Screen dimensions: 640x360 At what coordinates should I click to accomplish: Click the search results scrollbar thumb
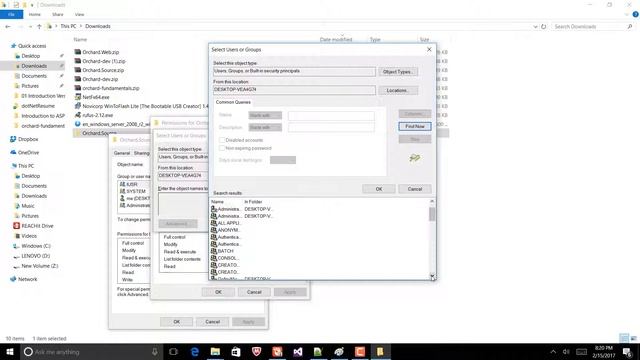pyautogui.click(x=432, y=214)
